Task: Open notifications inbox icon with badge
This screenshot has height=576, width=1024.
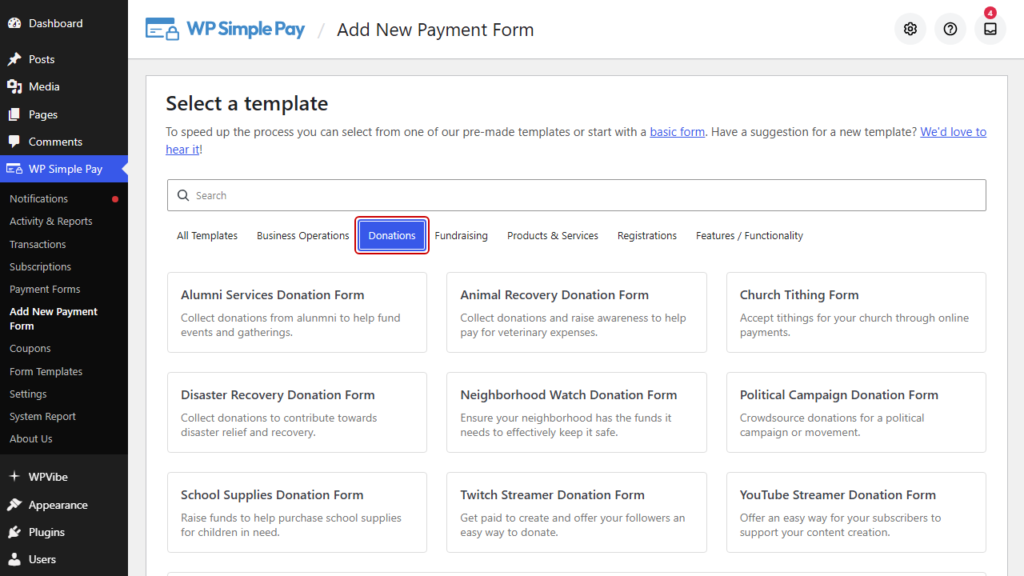Action: click(991, 29)
